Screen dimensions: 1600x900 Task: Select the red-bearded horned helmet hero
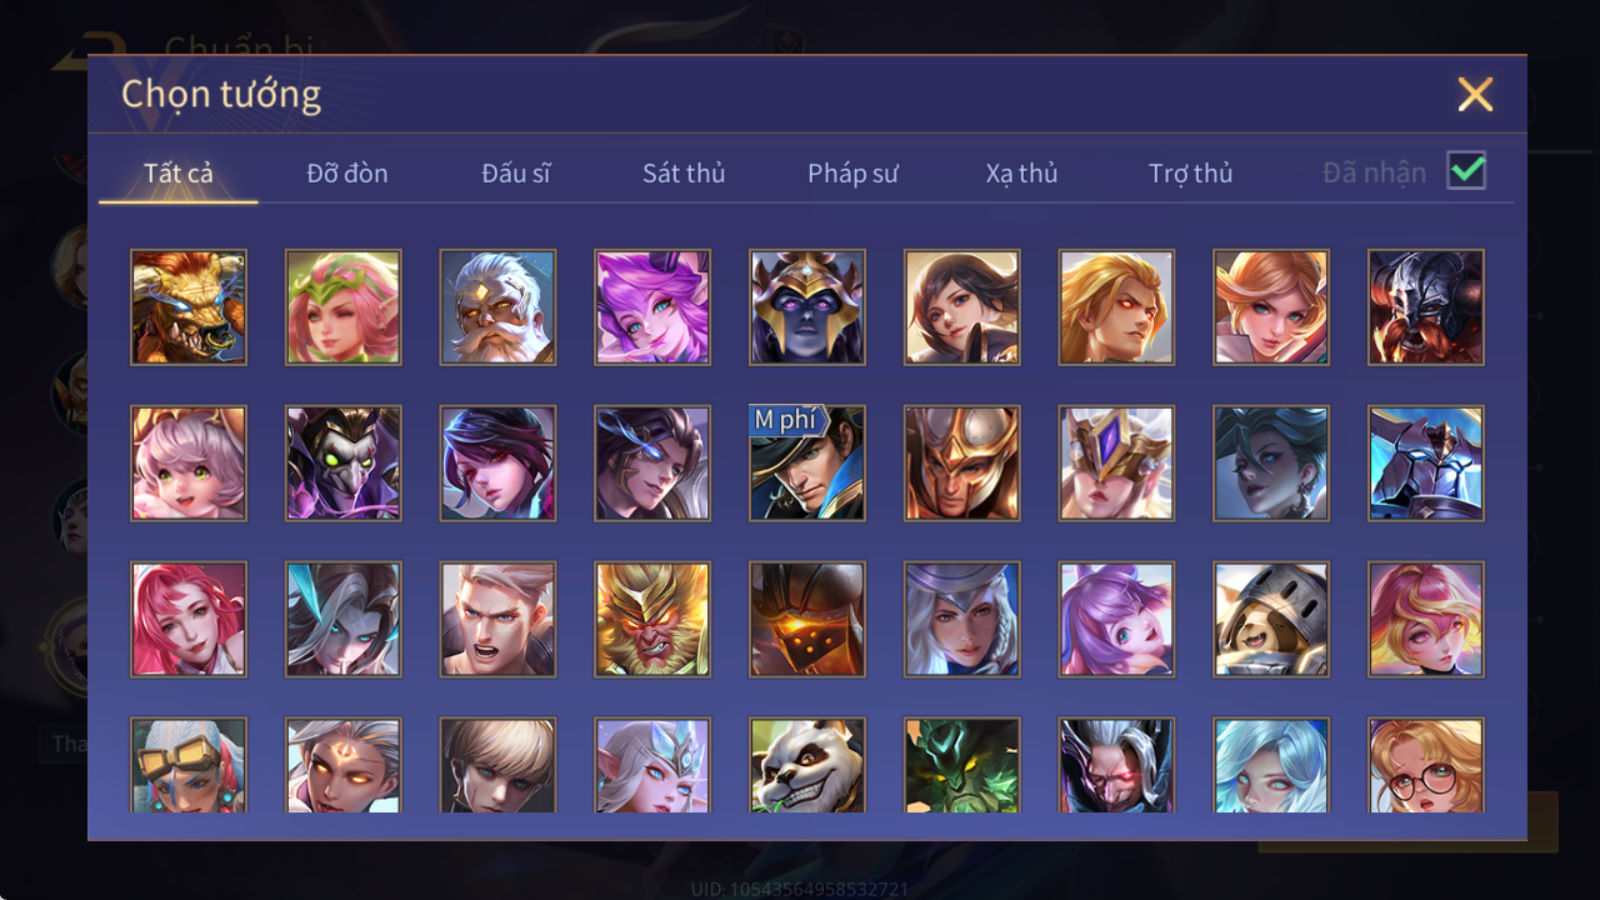(1426, 307)
